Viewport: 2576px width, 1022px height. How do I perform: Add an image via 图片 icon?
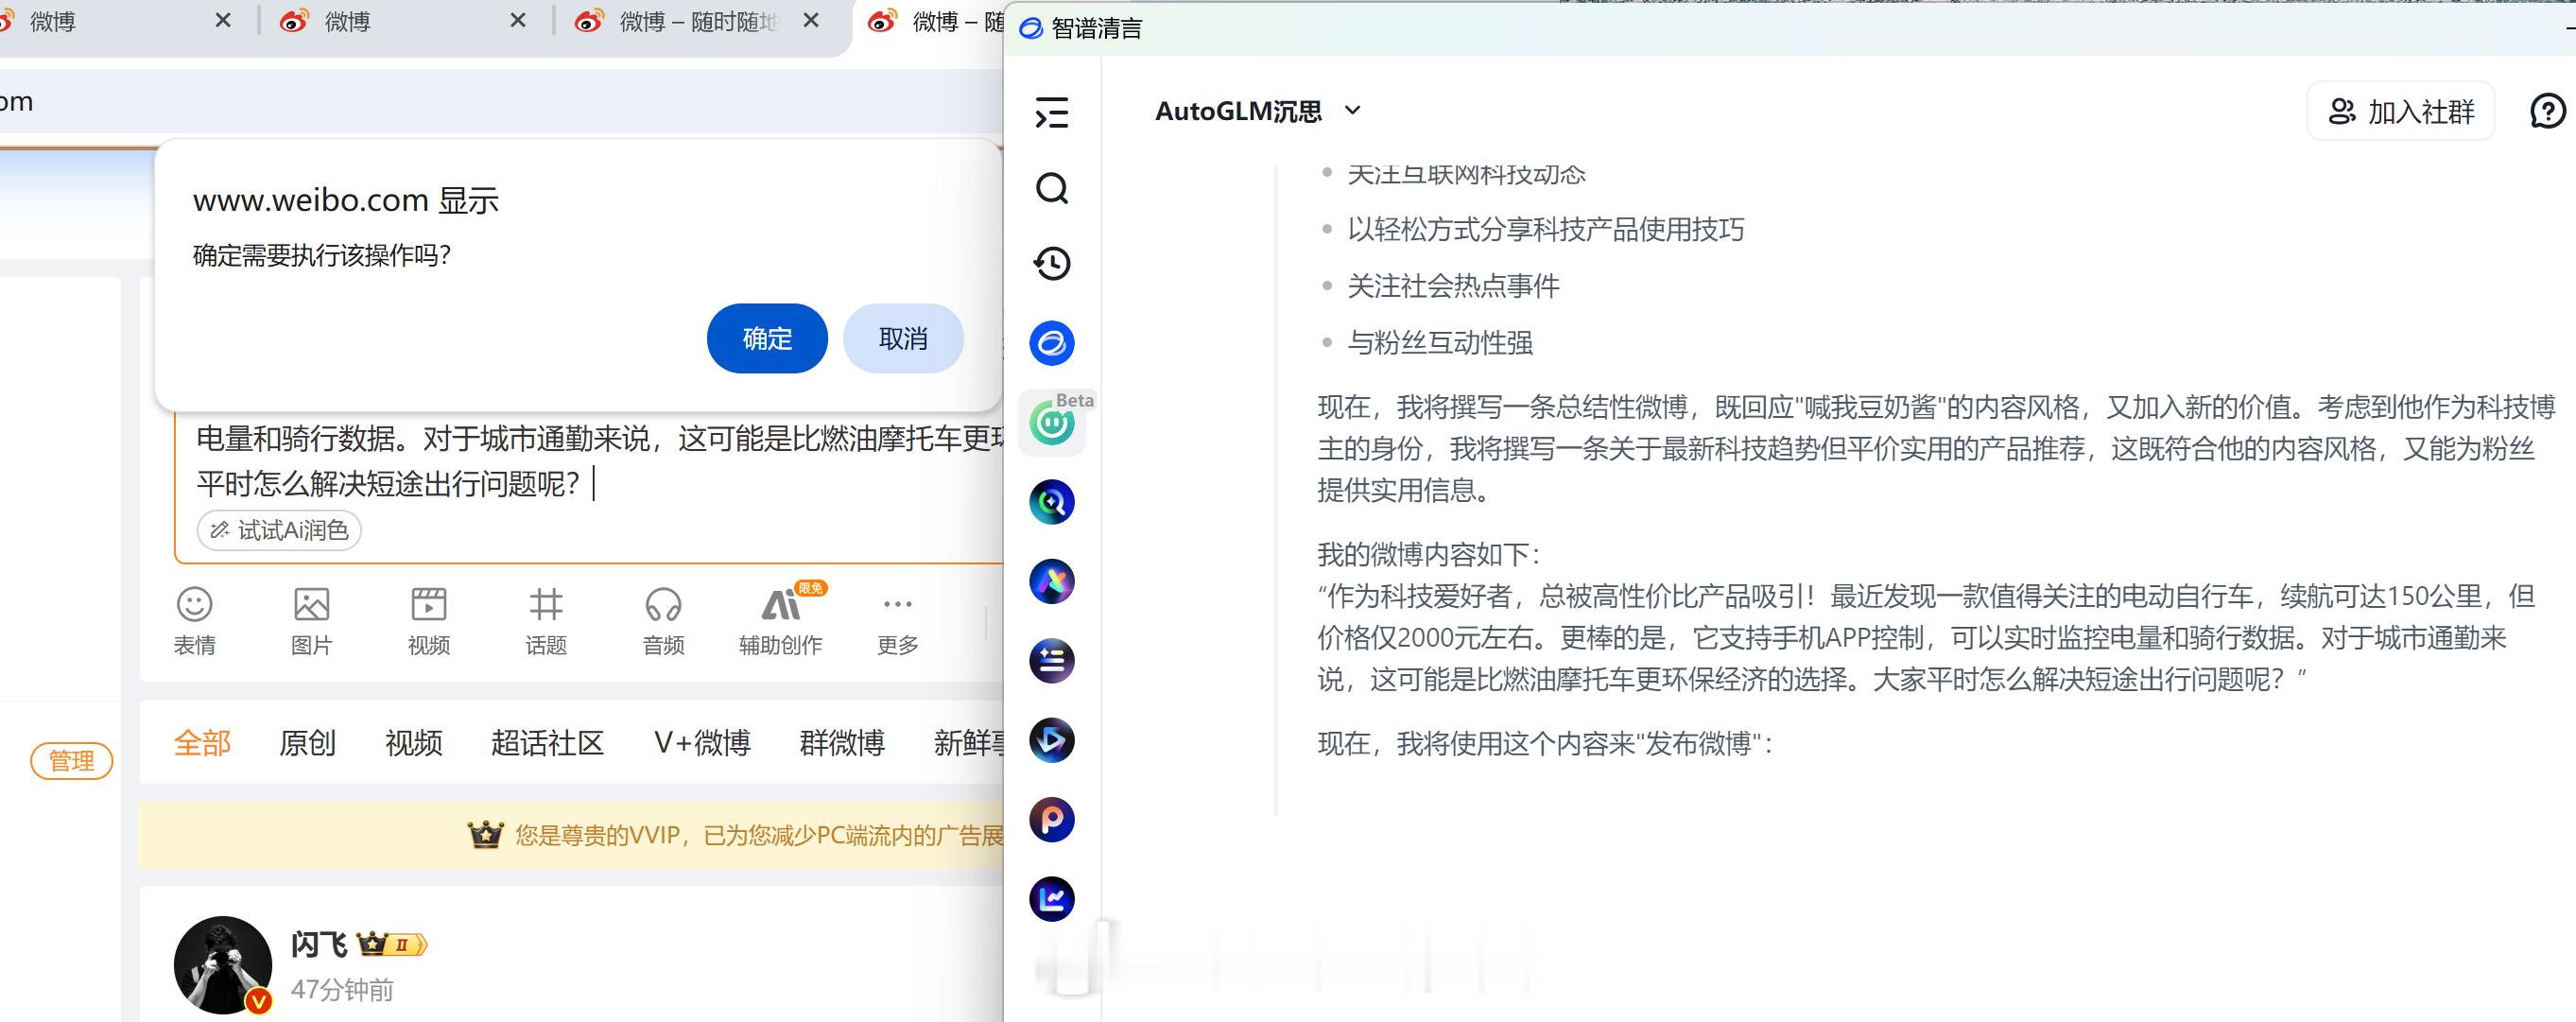(x=311, y=621)
